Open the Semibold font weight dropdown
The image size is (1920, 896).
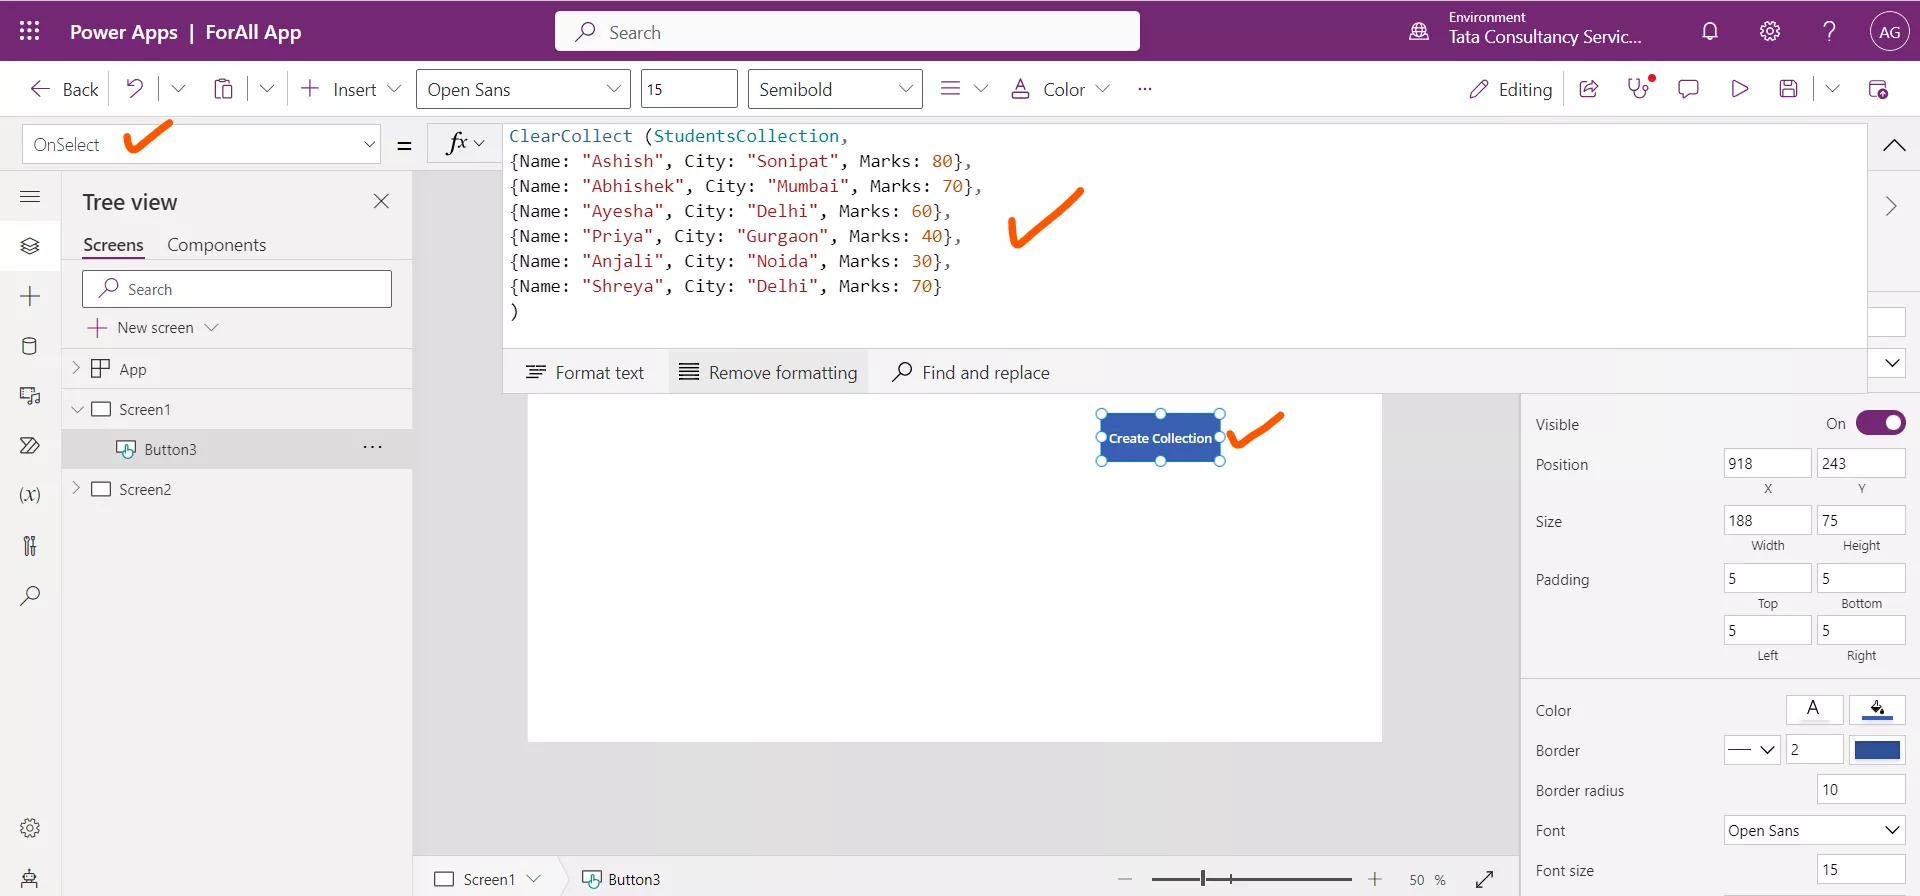click(x=835, y=89)
